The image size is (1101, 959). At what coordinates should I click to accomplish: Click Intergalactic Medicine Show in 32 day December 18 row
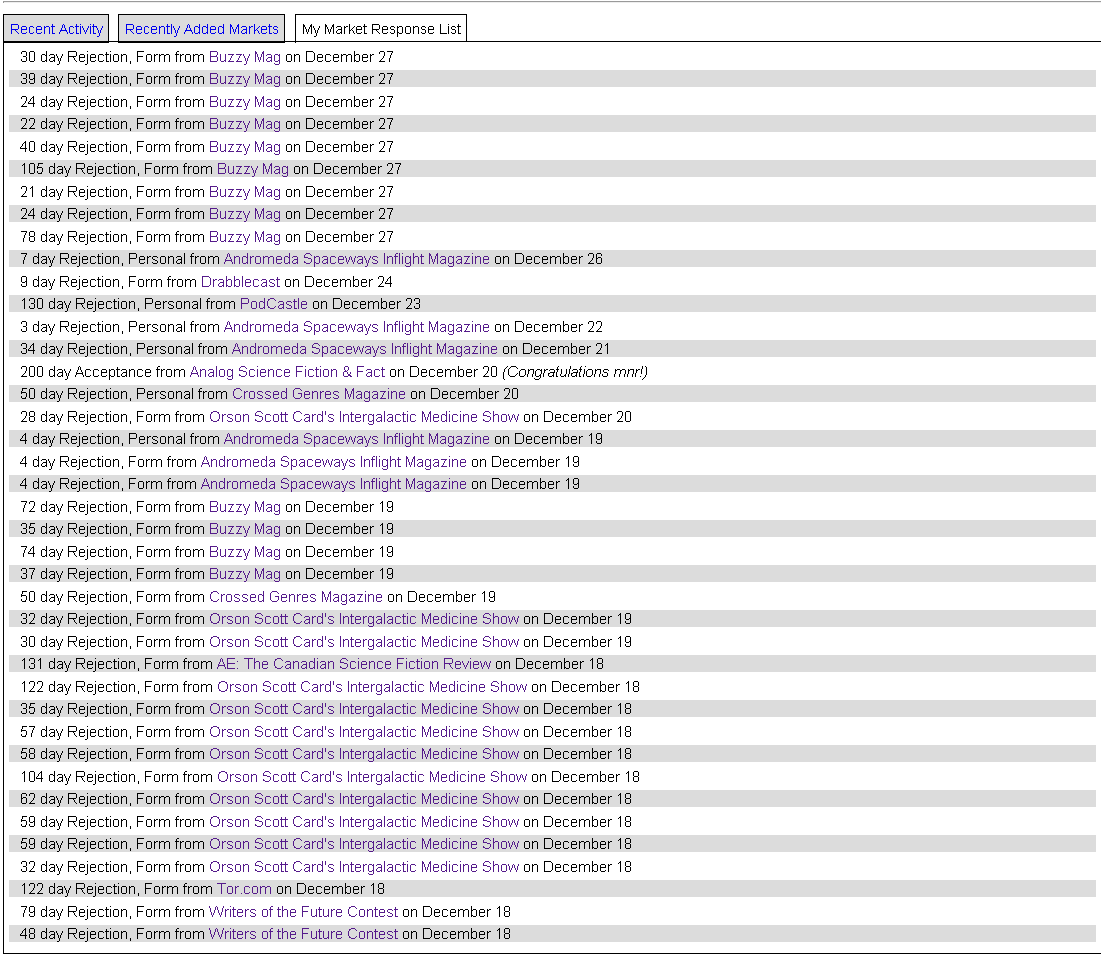click(364, 866)
